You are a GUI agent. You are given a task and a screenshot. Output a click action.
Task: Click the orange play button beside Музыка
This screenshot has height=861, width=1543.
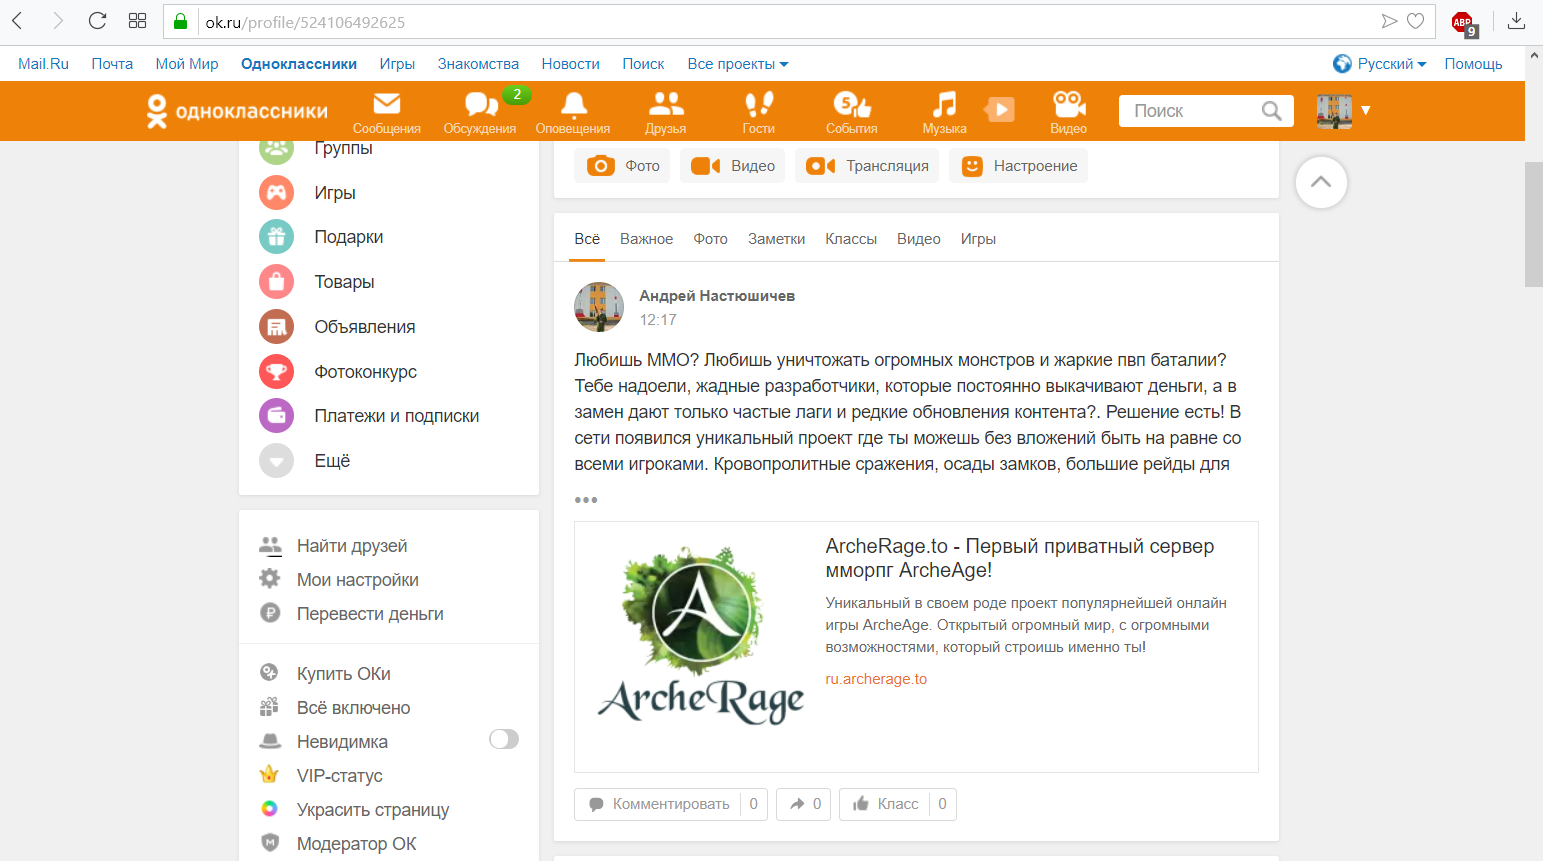tap(999, 109)
